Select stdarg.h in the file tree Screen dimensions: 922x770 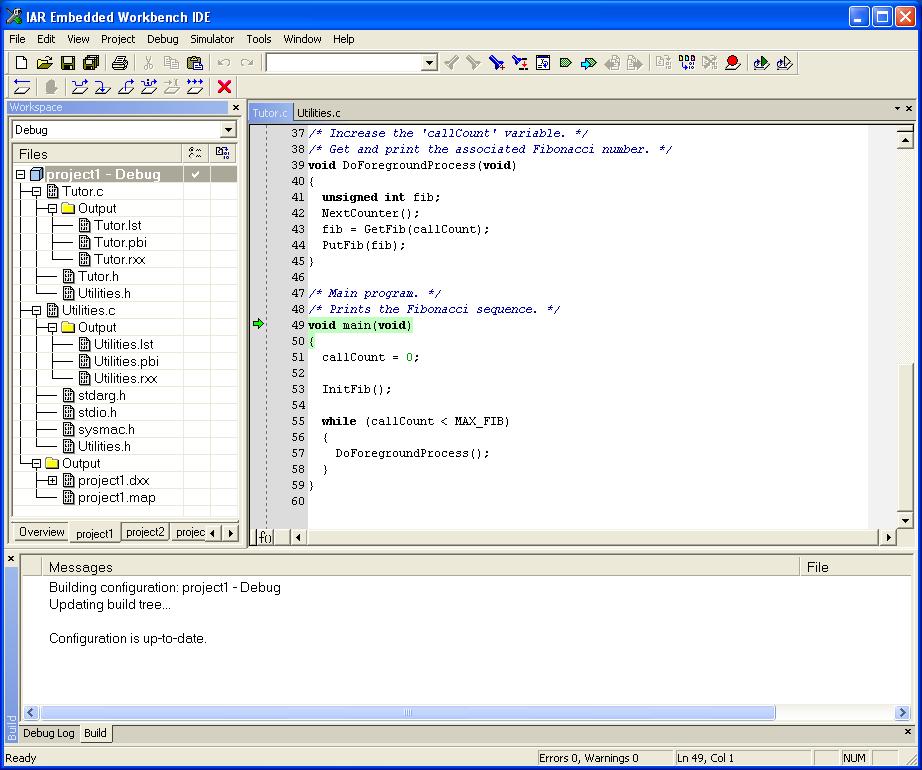coord(102,396)
